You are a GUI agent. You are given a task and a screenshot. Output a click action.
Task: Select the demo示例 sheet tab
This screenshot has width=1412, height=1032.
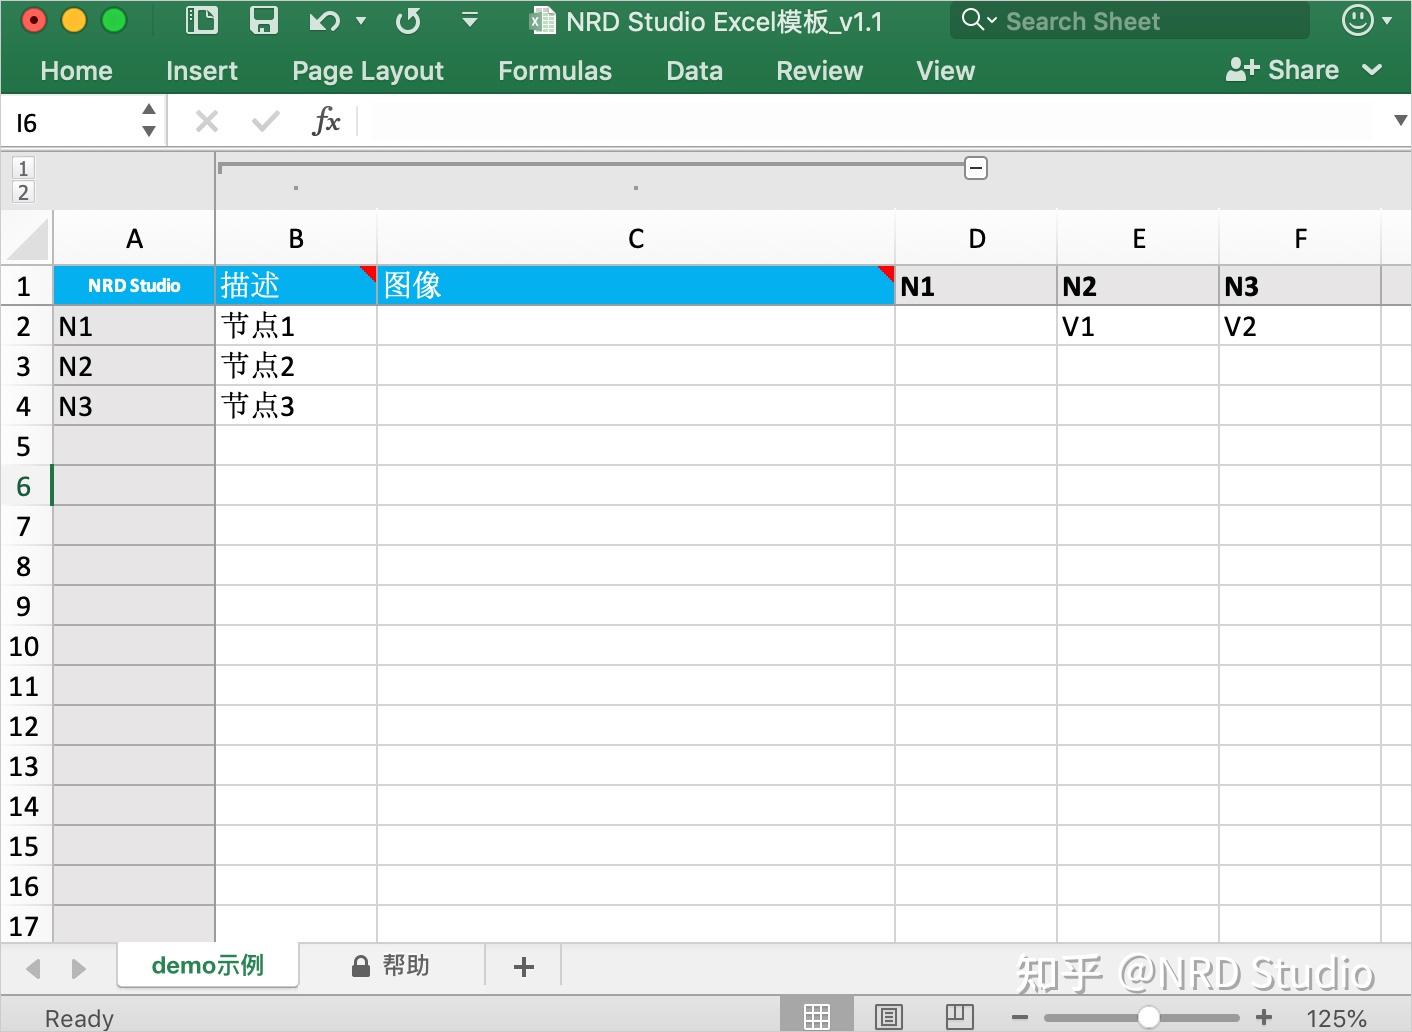point(207,965)
